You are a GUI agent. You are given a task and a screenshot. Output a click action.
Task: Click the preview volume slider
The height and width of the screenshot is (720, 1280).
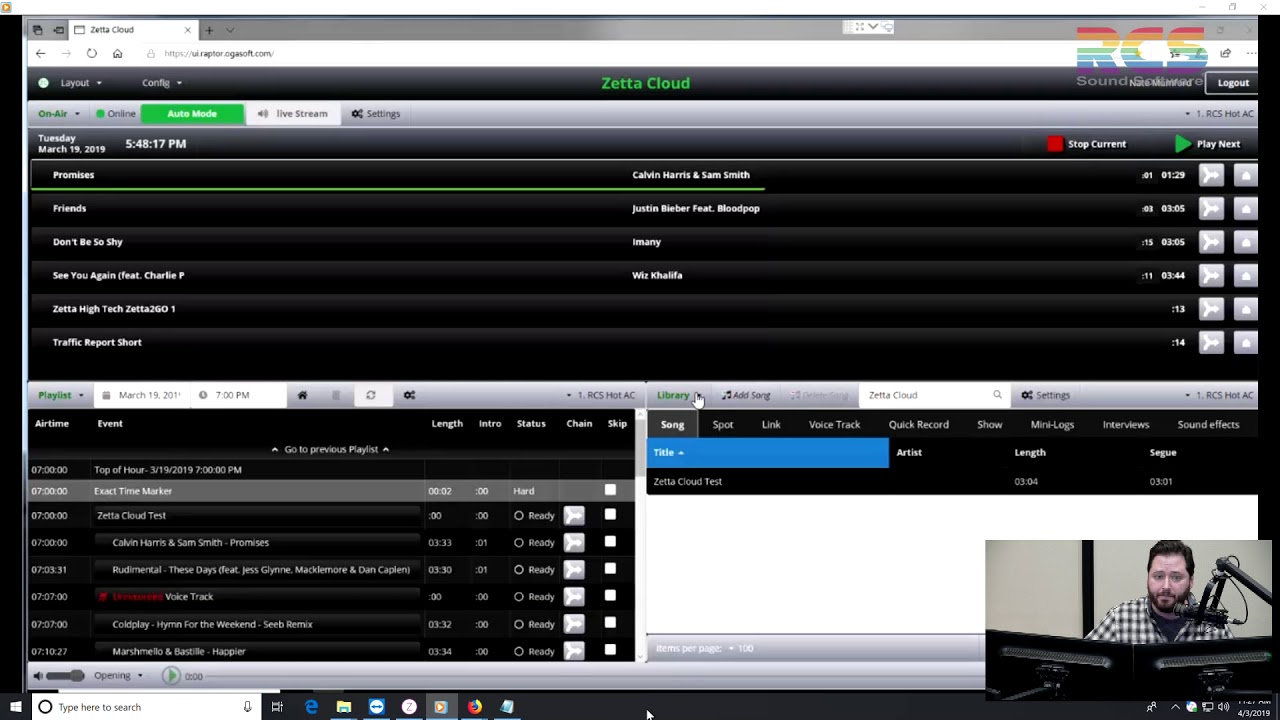(x=65, y=676)
